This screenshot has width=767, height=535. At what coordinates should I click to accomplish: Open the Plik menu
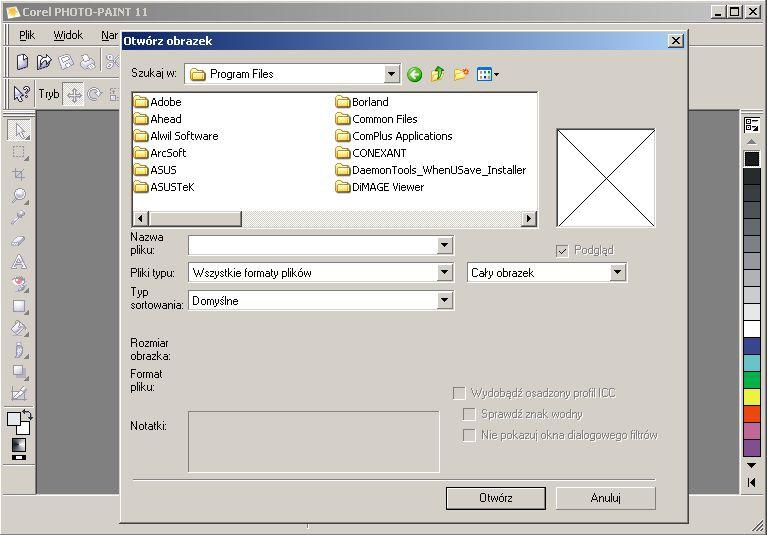pyautogui.click(x=27, y=35)
